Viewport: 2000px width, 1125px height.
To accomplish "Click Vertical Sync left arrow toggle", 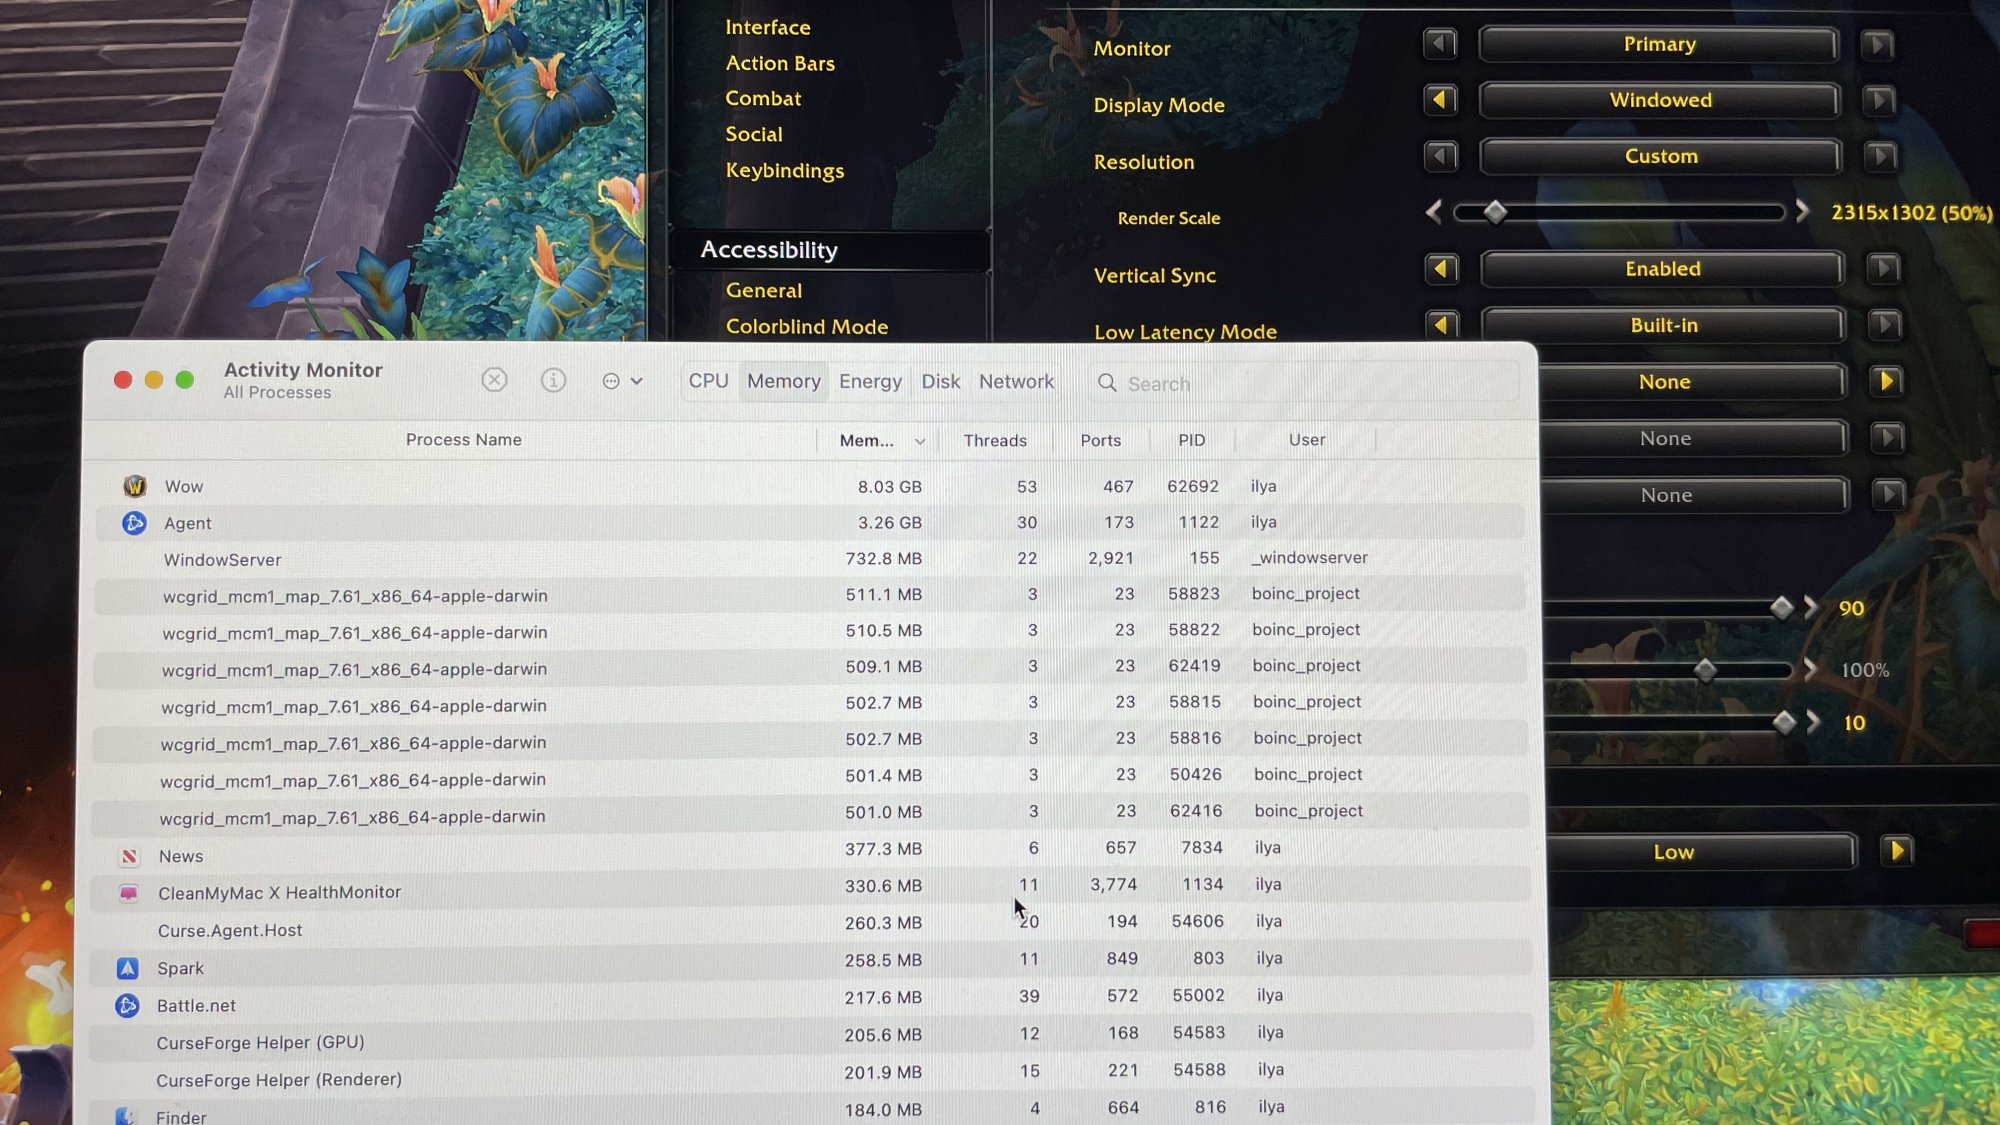I will click(1440, 268).
